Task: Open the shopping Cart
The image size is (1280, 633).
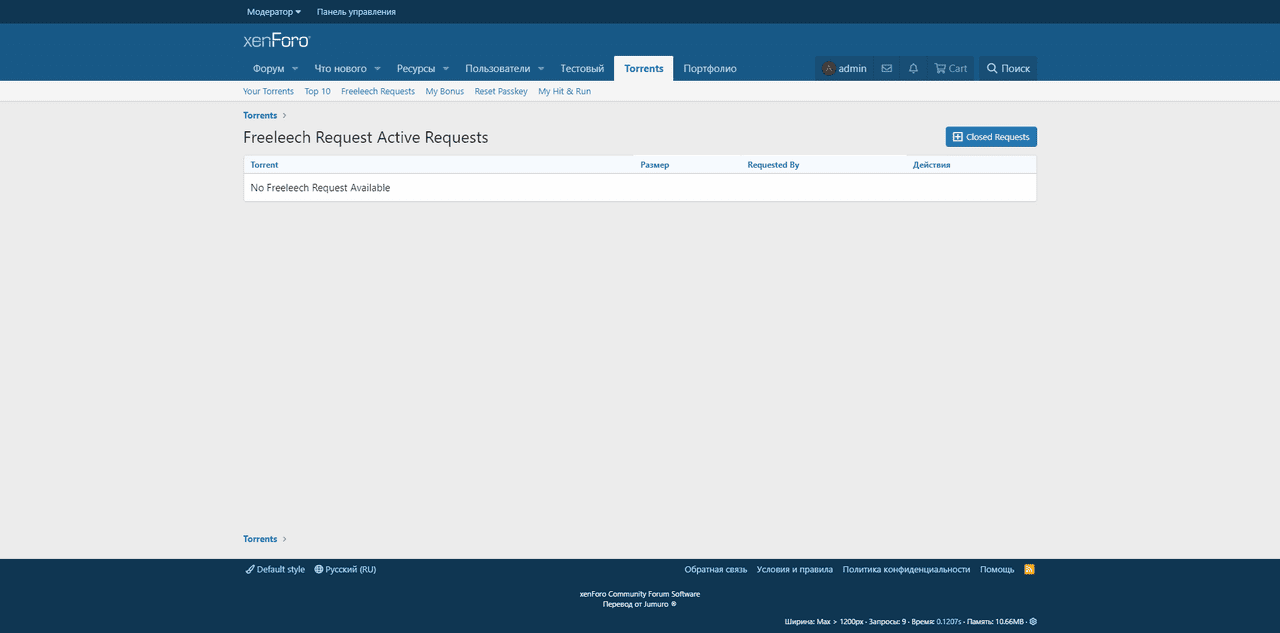Action: pyautogui.click(x=950, y=69)
